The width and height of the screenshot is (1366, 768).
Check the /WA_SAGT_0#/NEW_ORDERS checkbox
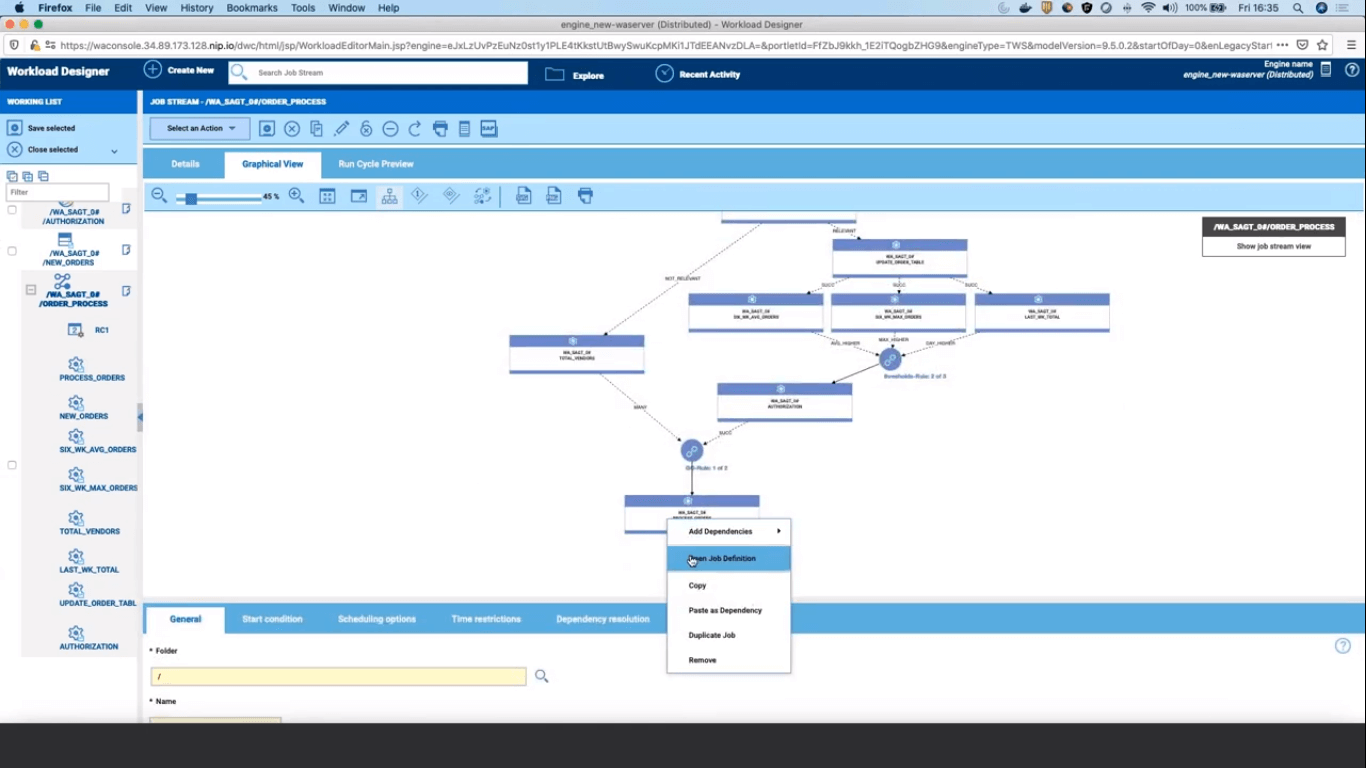(x=11, y=251)
